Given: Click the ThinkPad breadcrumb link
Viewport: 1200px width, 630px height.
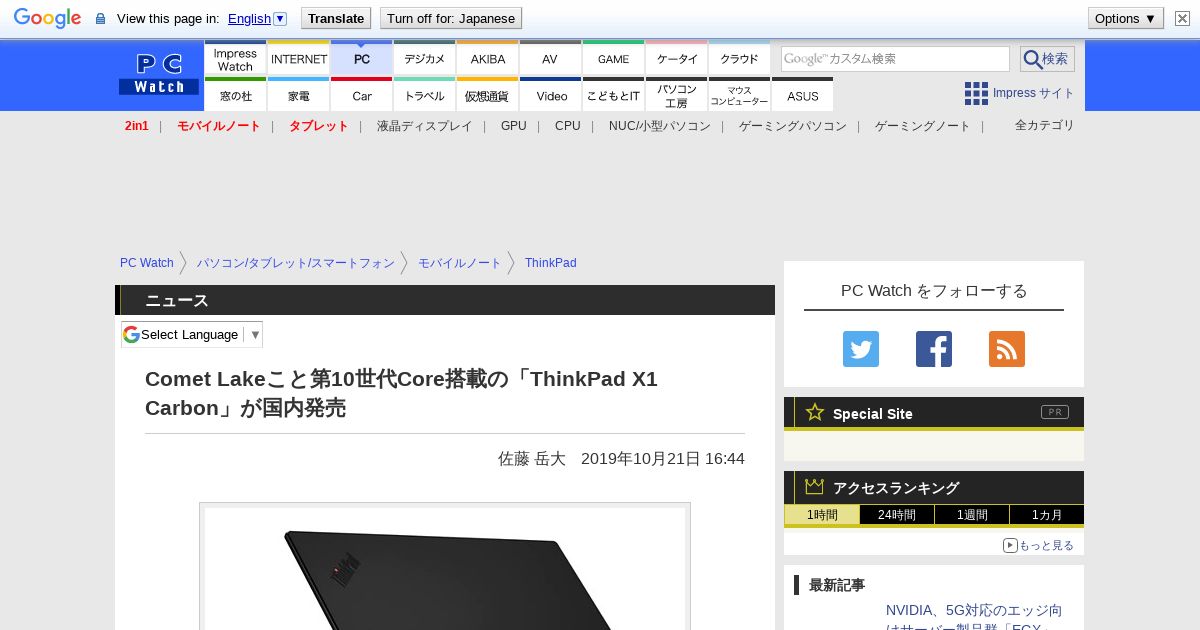Looking at the screenshot, I should pos(551,263).
